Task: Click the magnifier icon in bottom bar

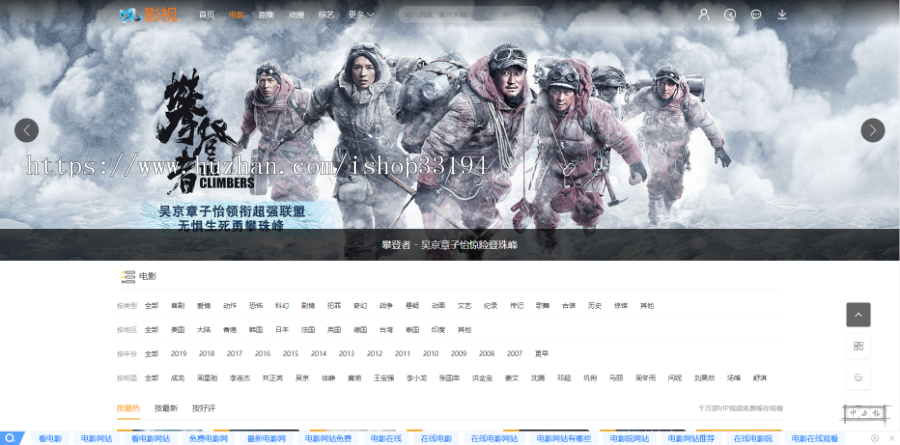Action: coord(10,438)
